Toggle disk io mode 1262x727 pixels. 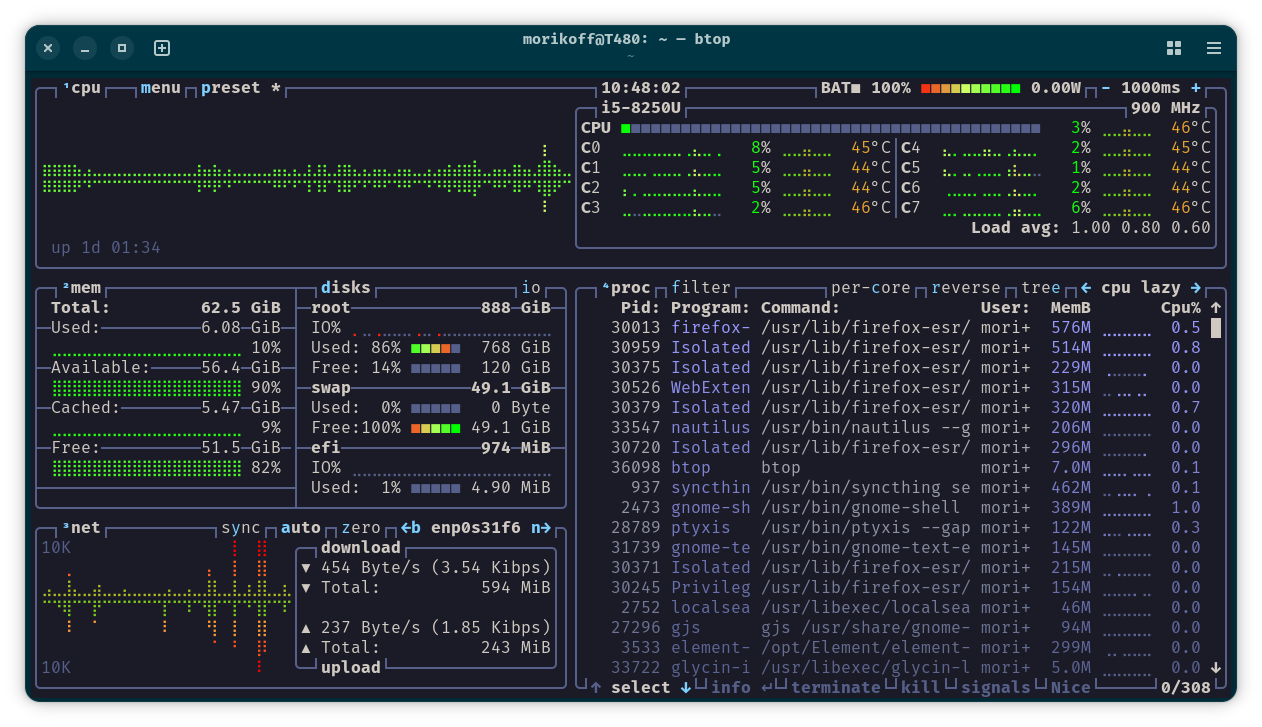[x=531, y=288]
